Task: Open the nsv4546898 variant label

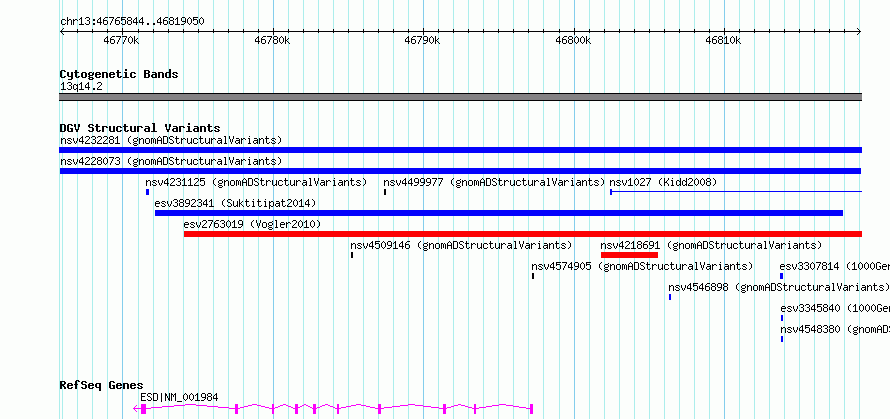Action: (779, 287)
